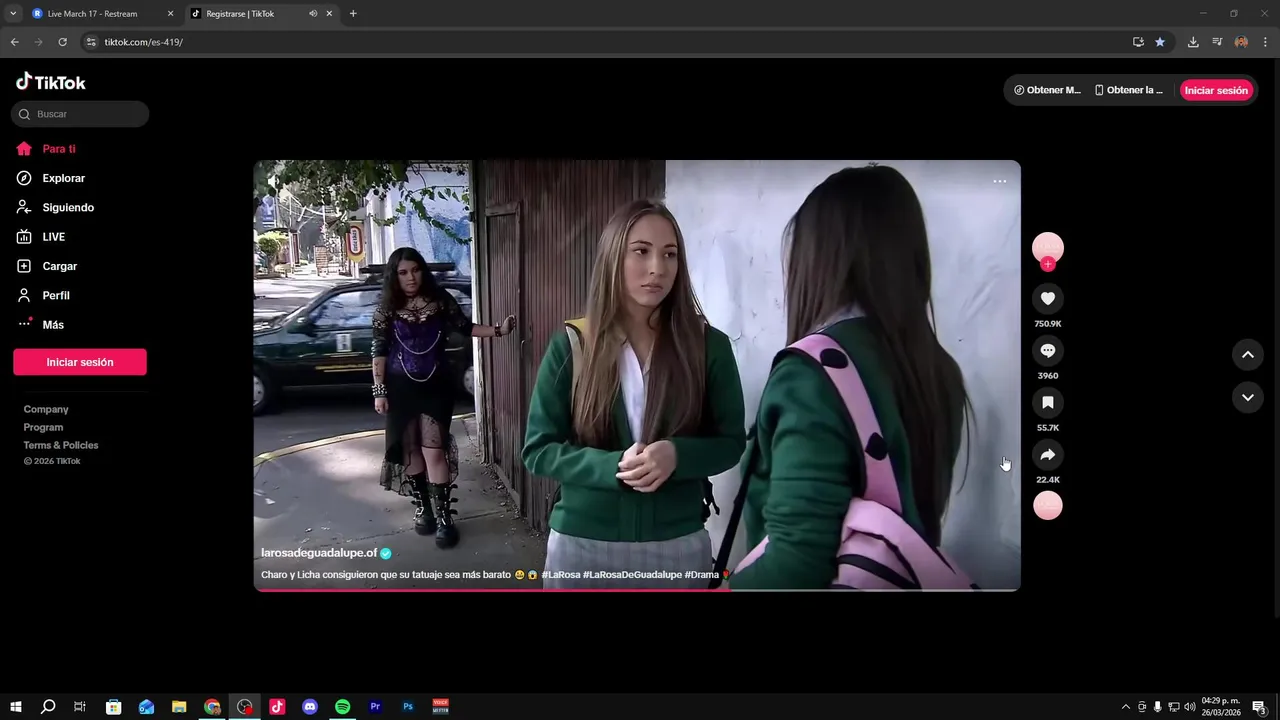Click the video progress bar

[x=637, y=590]
